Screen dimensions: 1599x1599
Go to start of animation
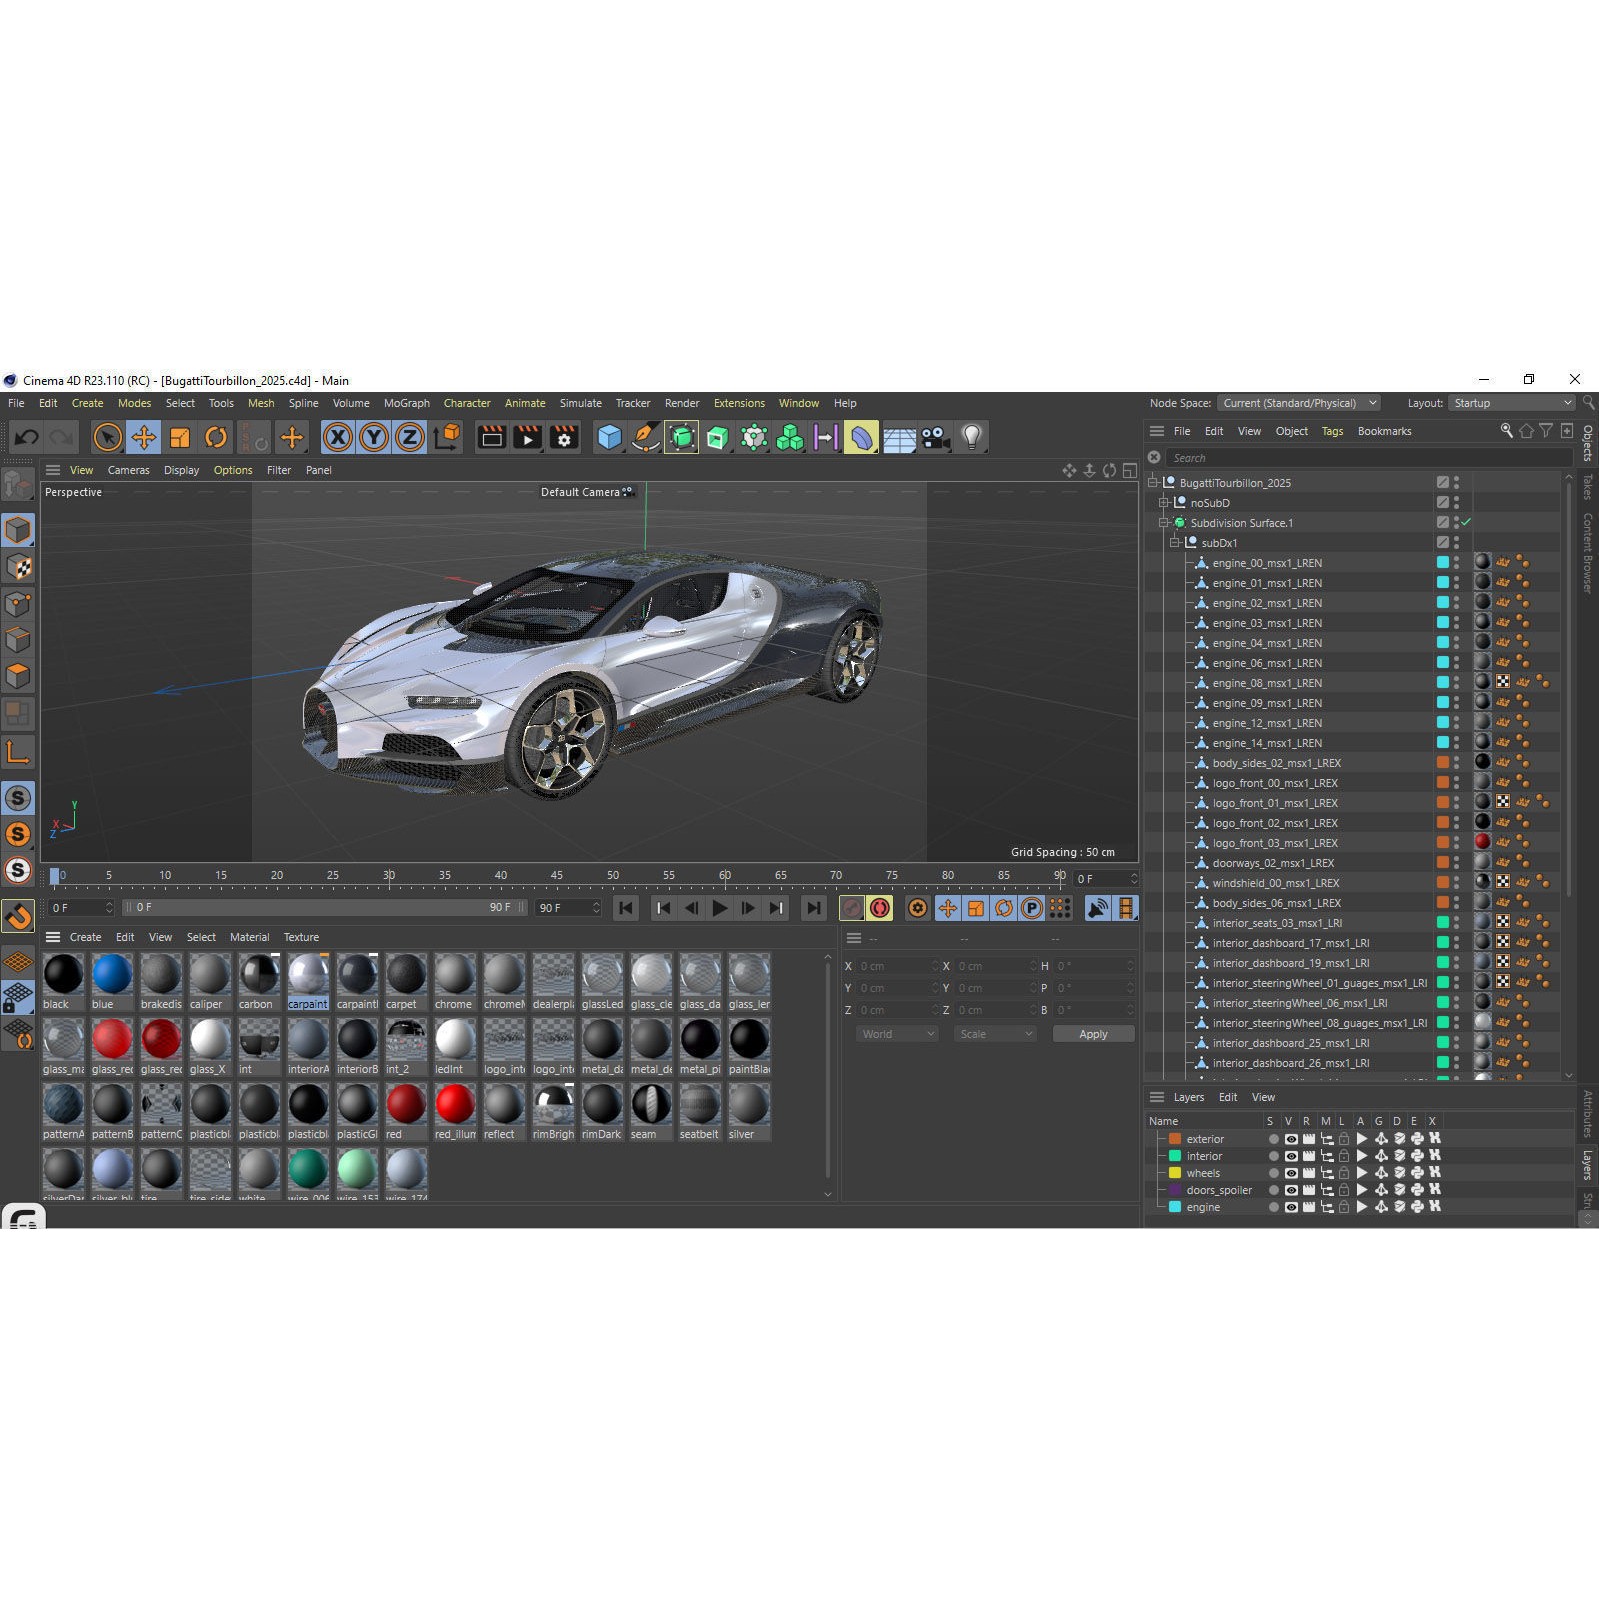tap(625, 908)
